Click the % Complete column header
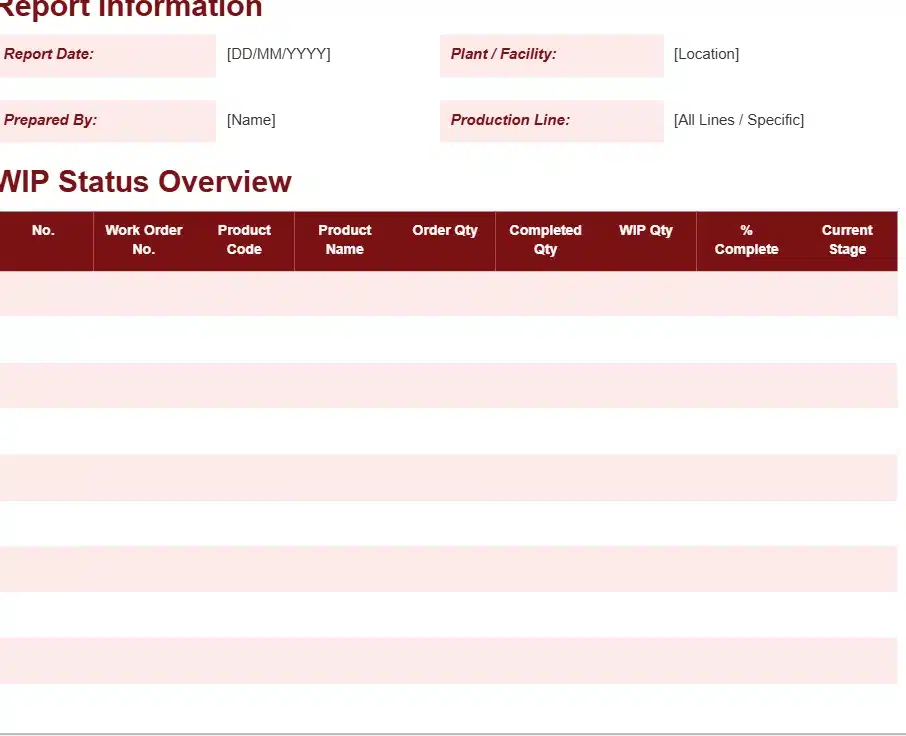The height and width of the screenshot is (736, 906). point(746,240)
